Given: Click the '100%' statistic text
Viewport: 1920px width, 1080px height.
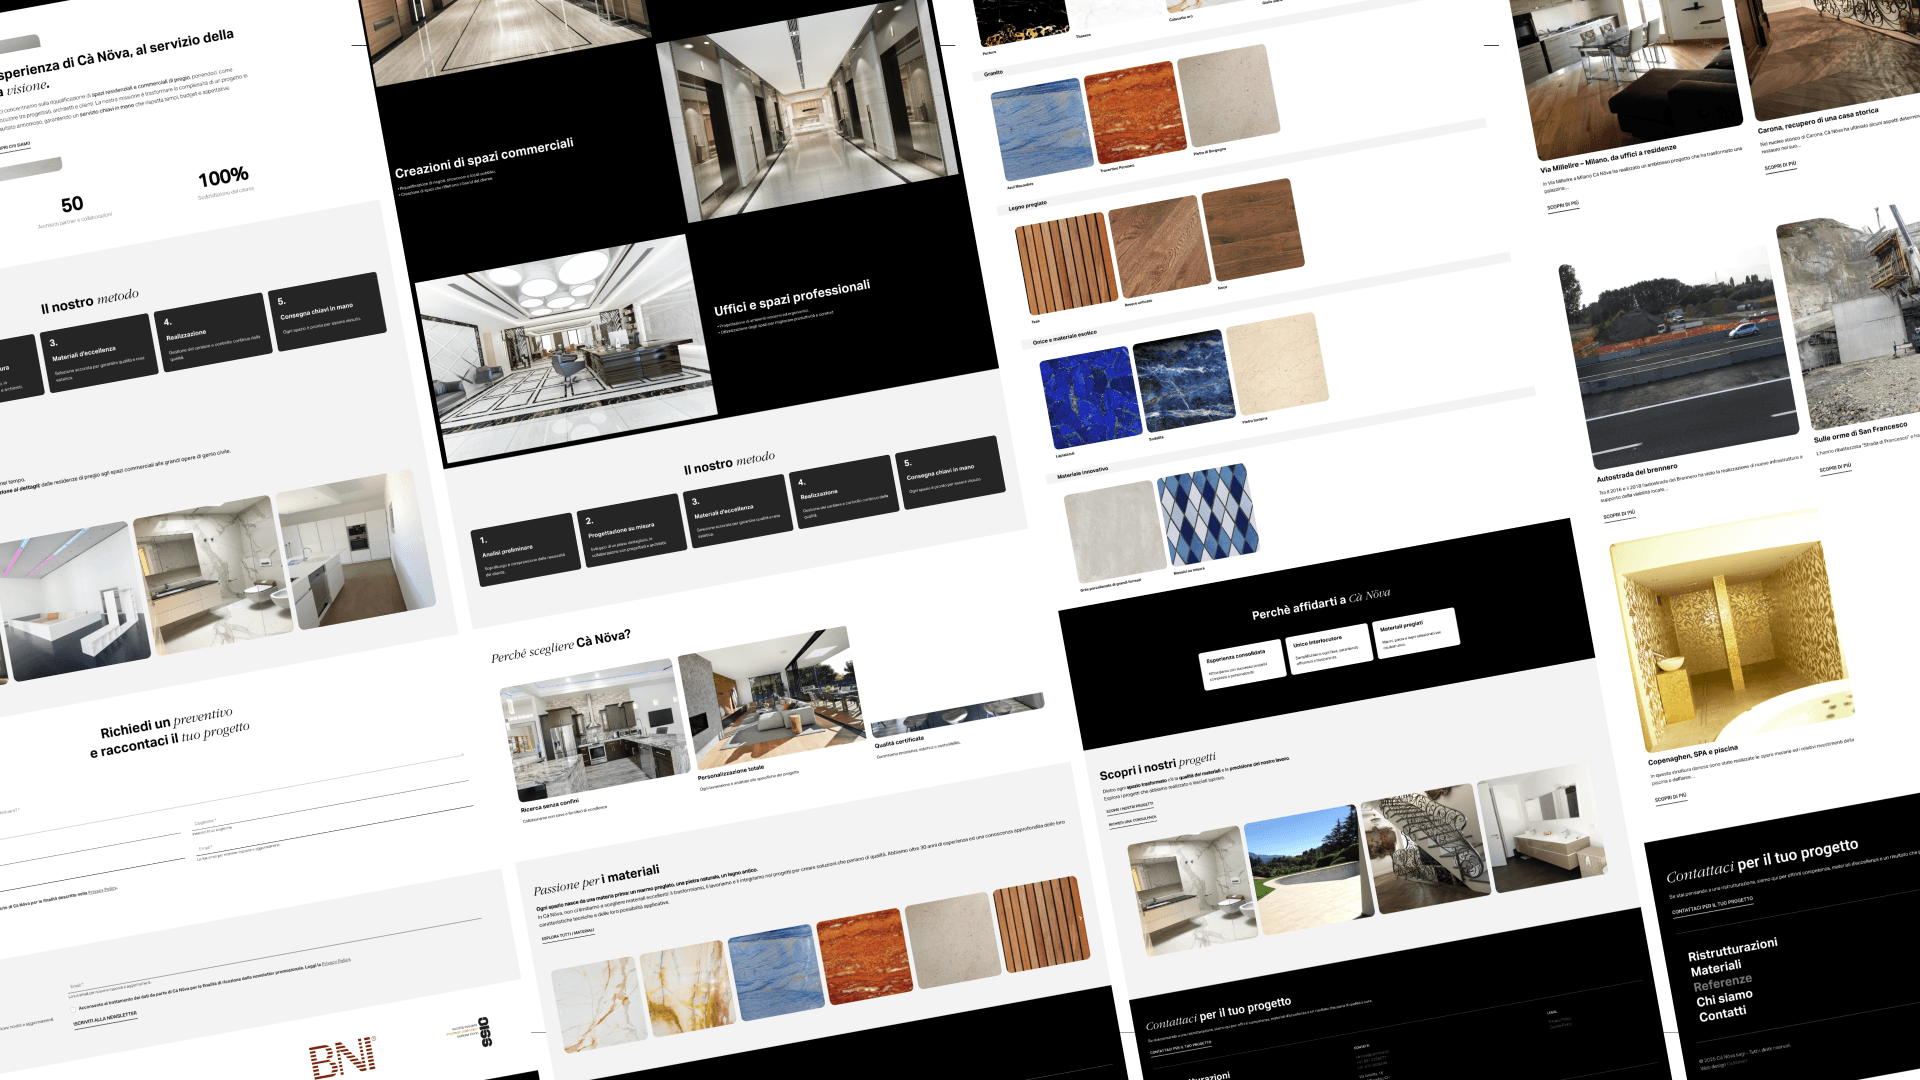Looking at the screenshot, I should point(223,178).
